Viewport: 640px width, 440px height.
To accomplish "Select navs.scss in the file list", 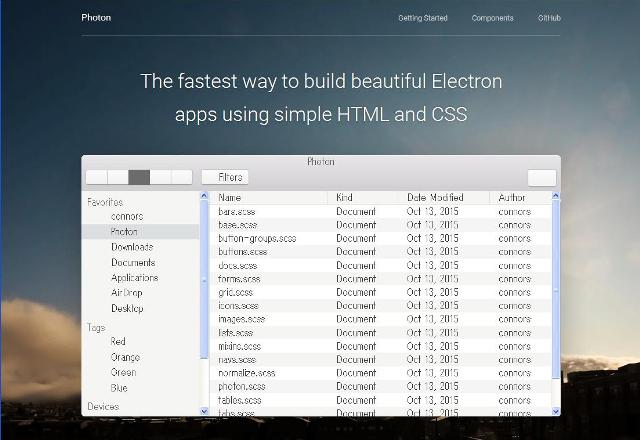I will pyautogui.click(x=380, y=360).
